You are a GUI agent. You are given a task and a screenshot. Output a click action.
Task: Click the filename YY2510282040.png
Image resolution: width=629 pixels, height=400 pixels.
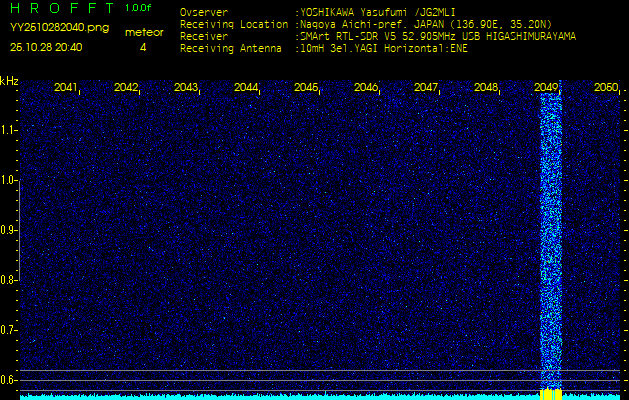coord(59,28)
